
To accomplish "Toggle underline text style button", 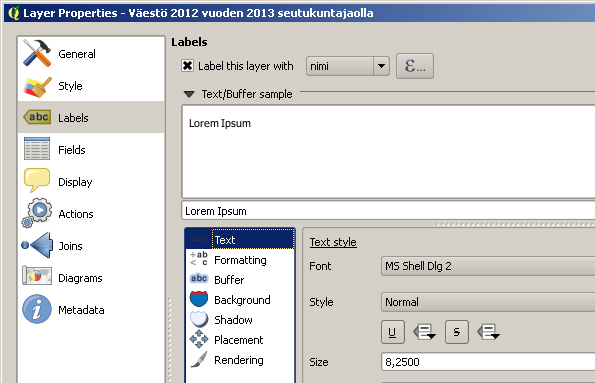I will (392, 332).
